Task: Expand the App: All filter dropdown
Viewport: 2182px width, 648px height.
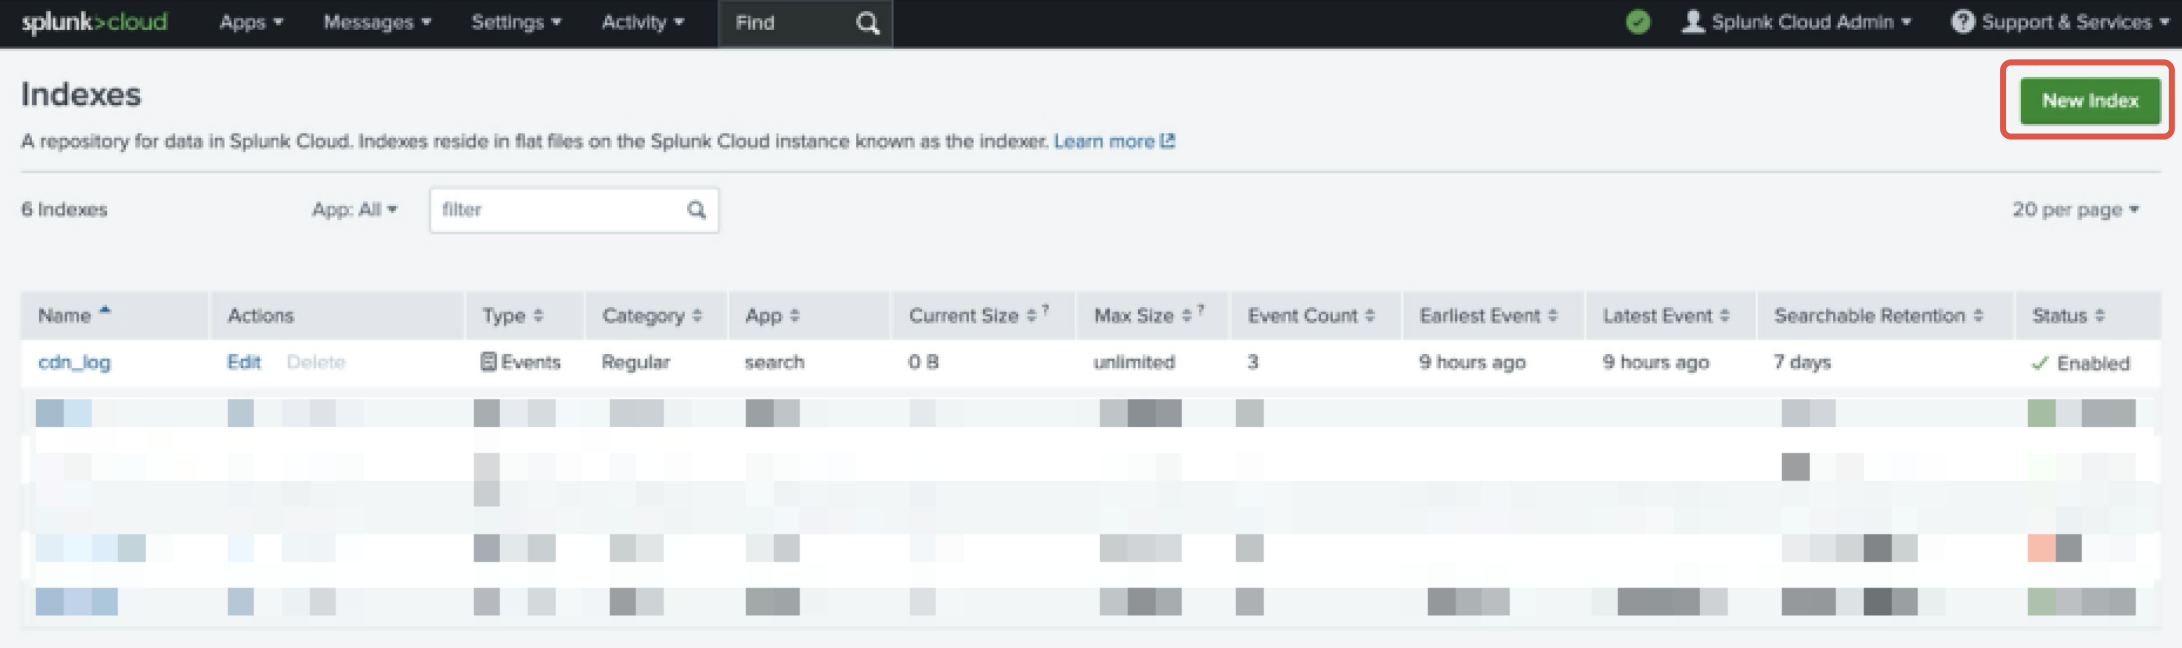Action: point(354,209)
